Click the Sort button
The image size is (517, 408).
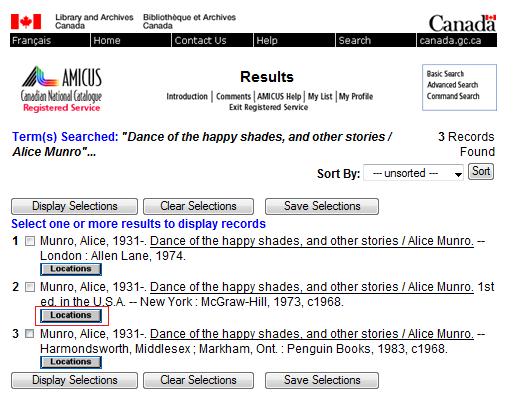(x=481, y=172)
